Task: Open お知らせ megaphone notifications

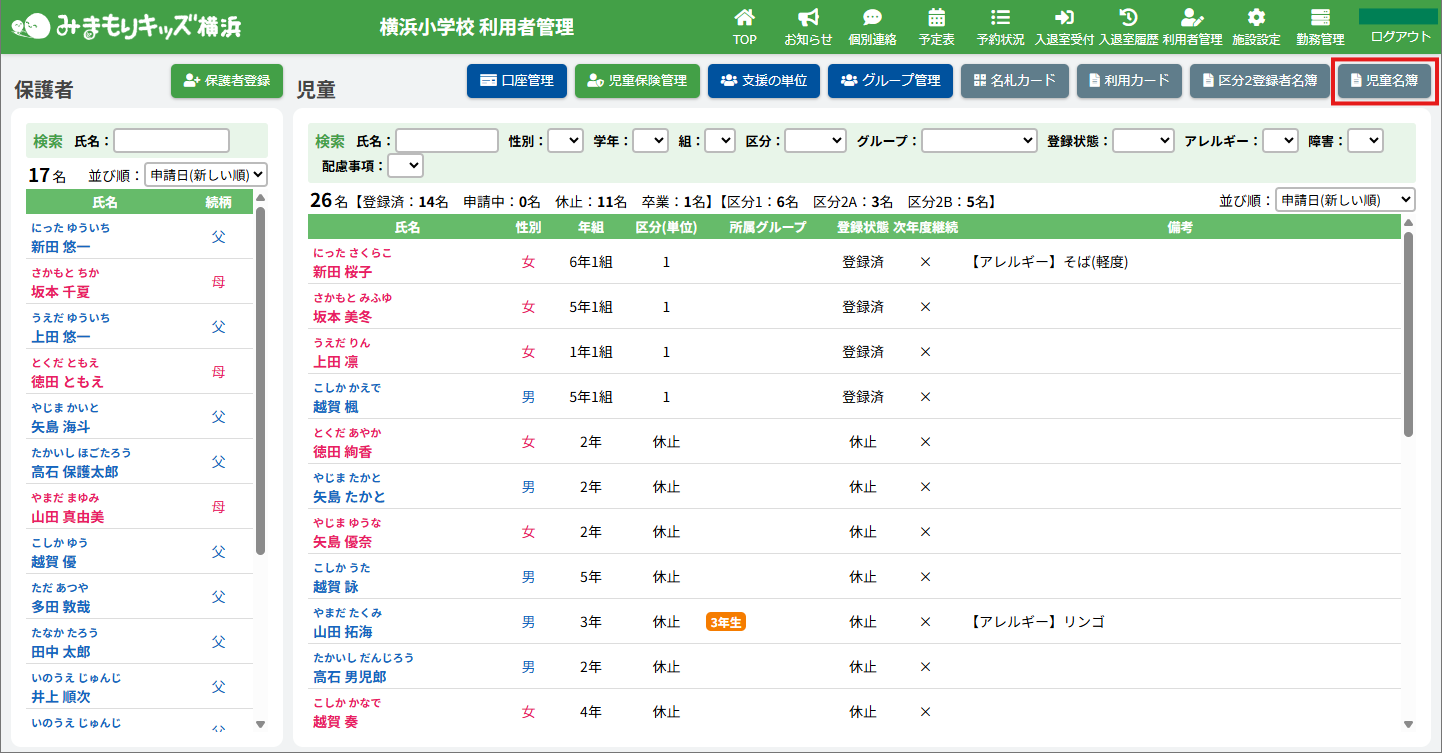Action: [x=808, y=18]
